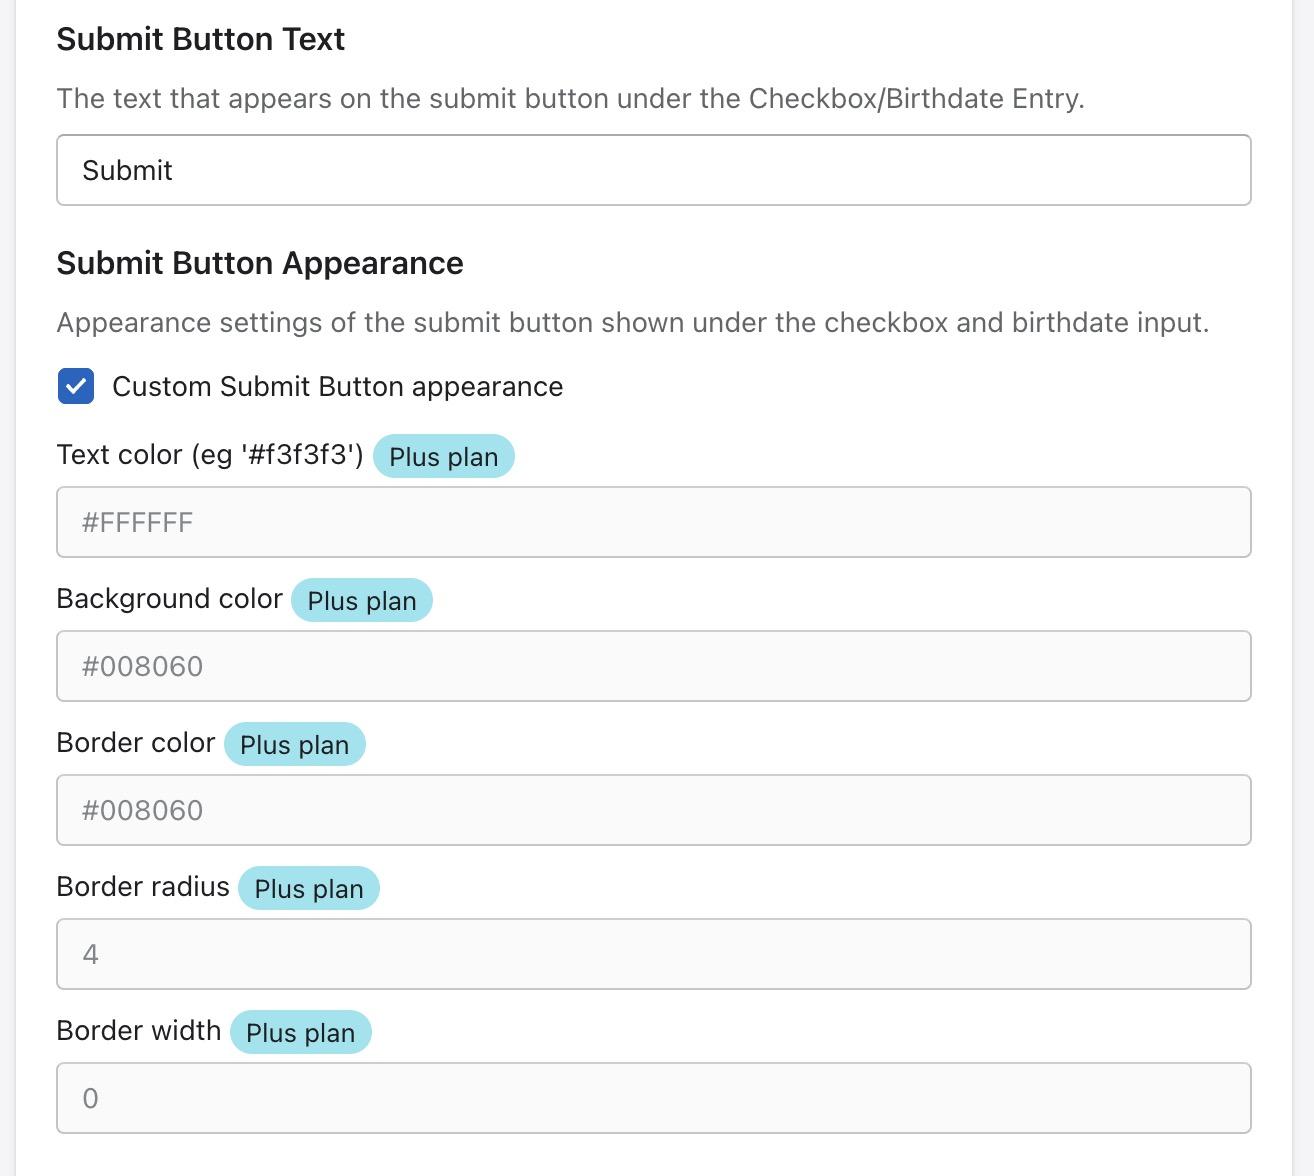Click the 'Border radius' field label
Screen dimensions: 1314x1176
[x=142, y=887]
